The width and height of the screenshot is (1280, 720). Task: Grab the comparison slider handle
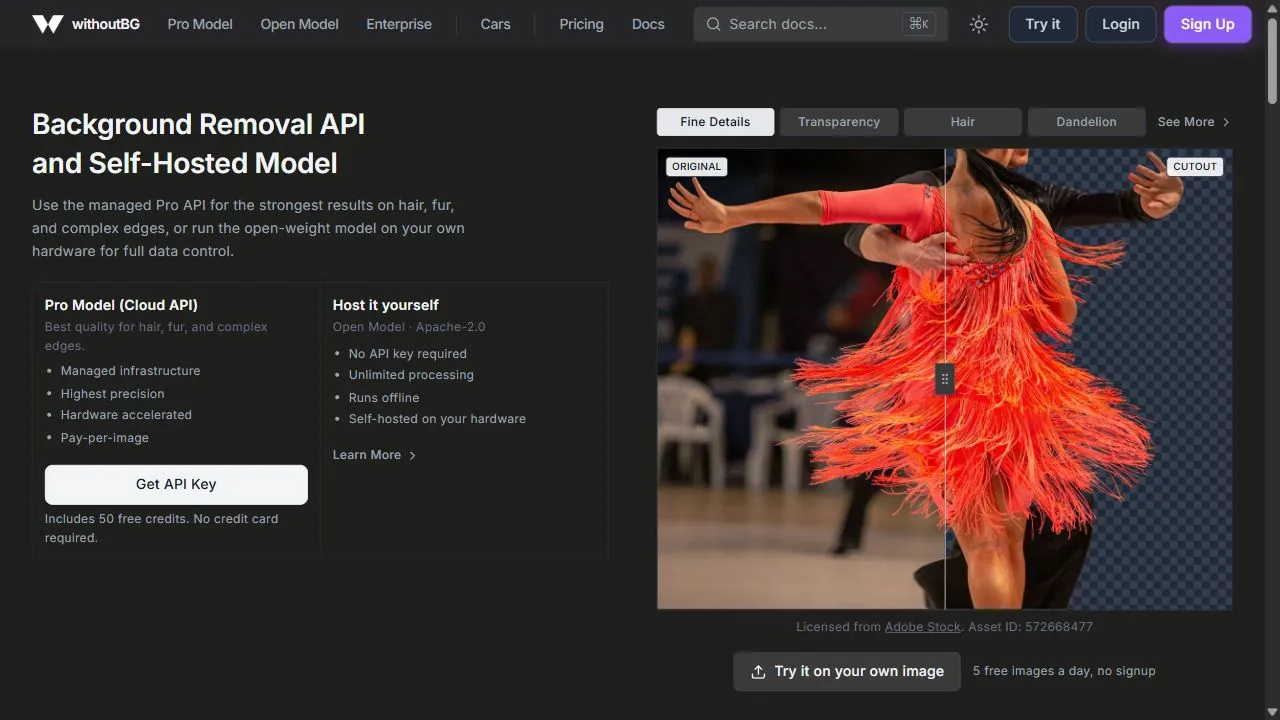point(945,379)
